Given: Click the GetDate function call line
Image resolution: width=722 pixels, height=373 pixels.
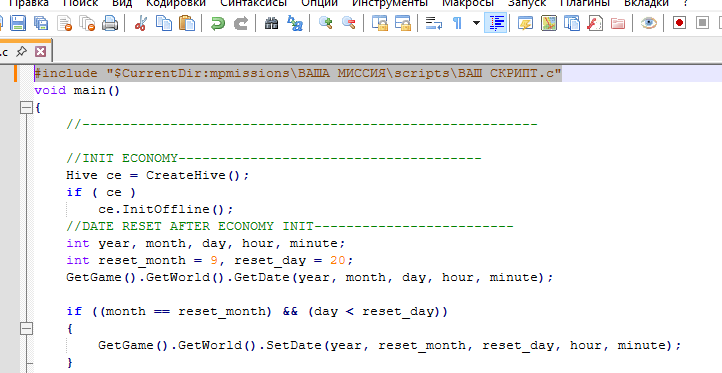Looking at the screenshot, I should 310,278.
